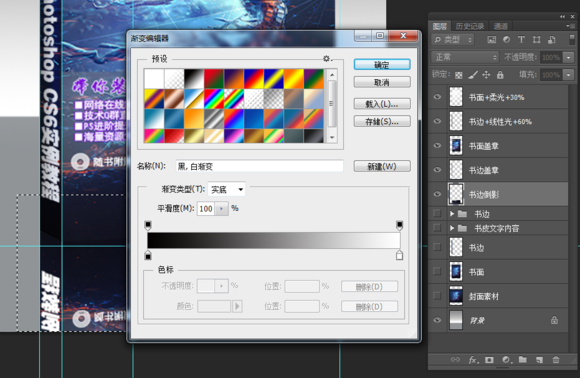Select the 书边倒影 layer thumbnail
The image size is (580, 378).
pyautogui.click(x=456, y=194)
